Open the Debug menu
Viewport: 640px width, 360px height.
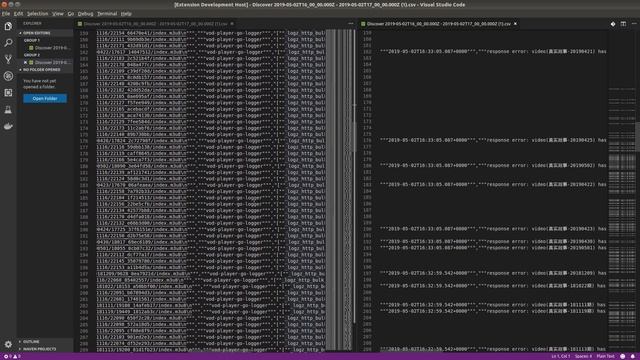tap(85, 13)
